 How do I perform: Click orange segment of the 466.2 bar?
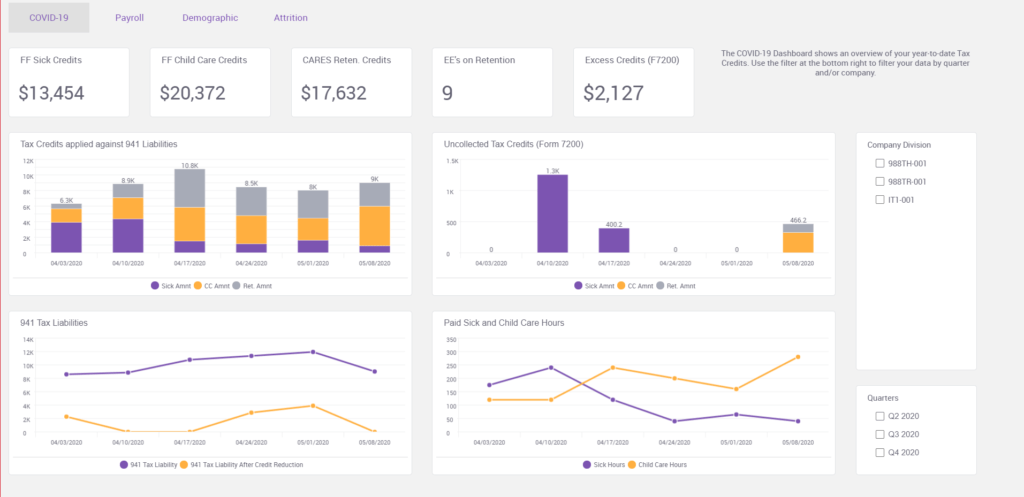[799, 242]
